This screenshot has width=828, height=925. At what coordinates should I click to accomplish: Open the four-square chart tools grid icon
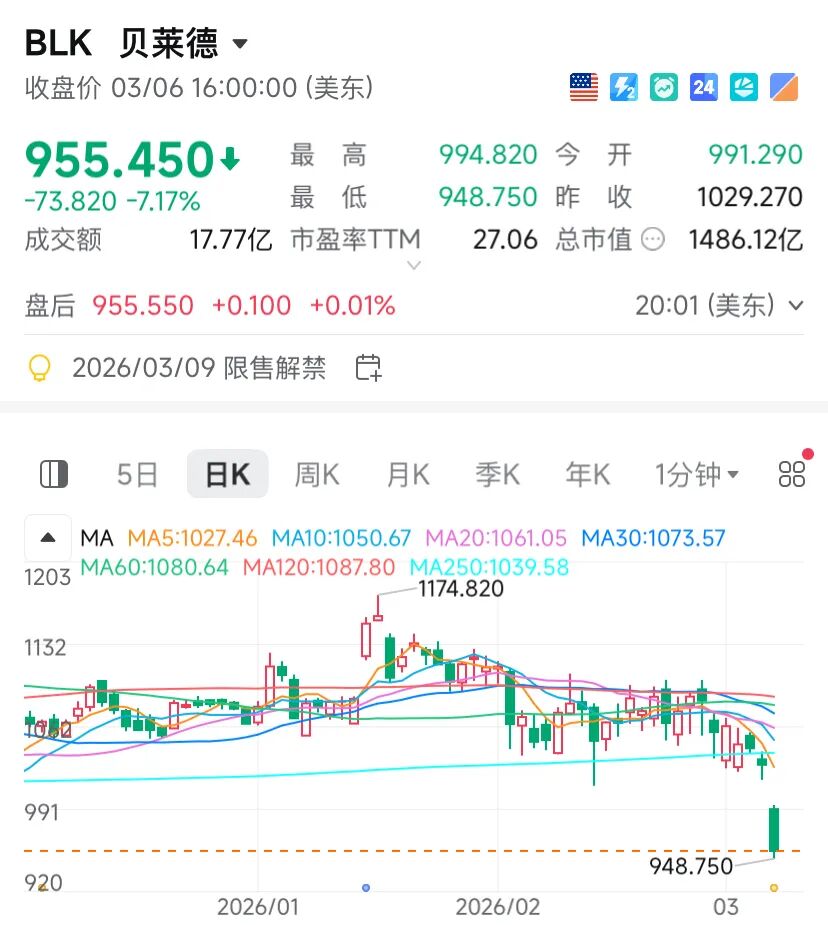pos(792,474)
